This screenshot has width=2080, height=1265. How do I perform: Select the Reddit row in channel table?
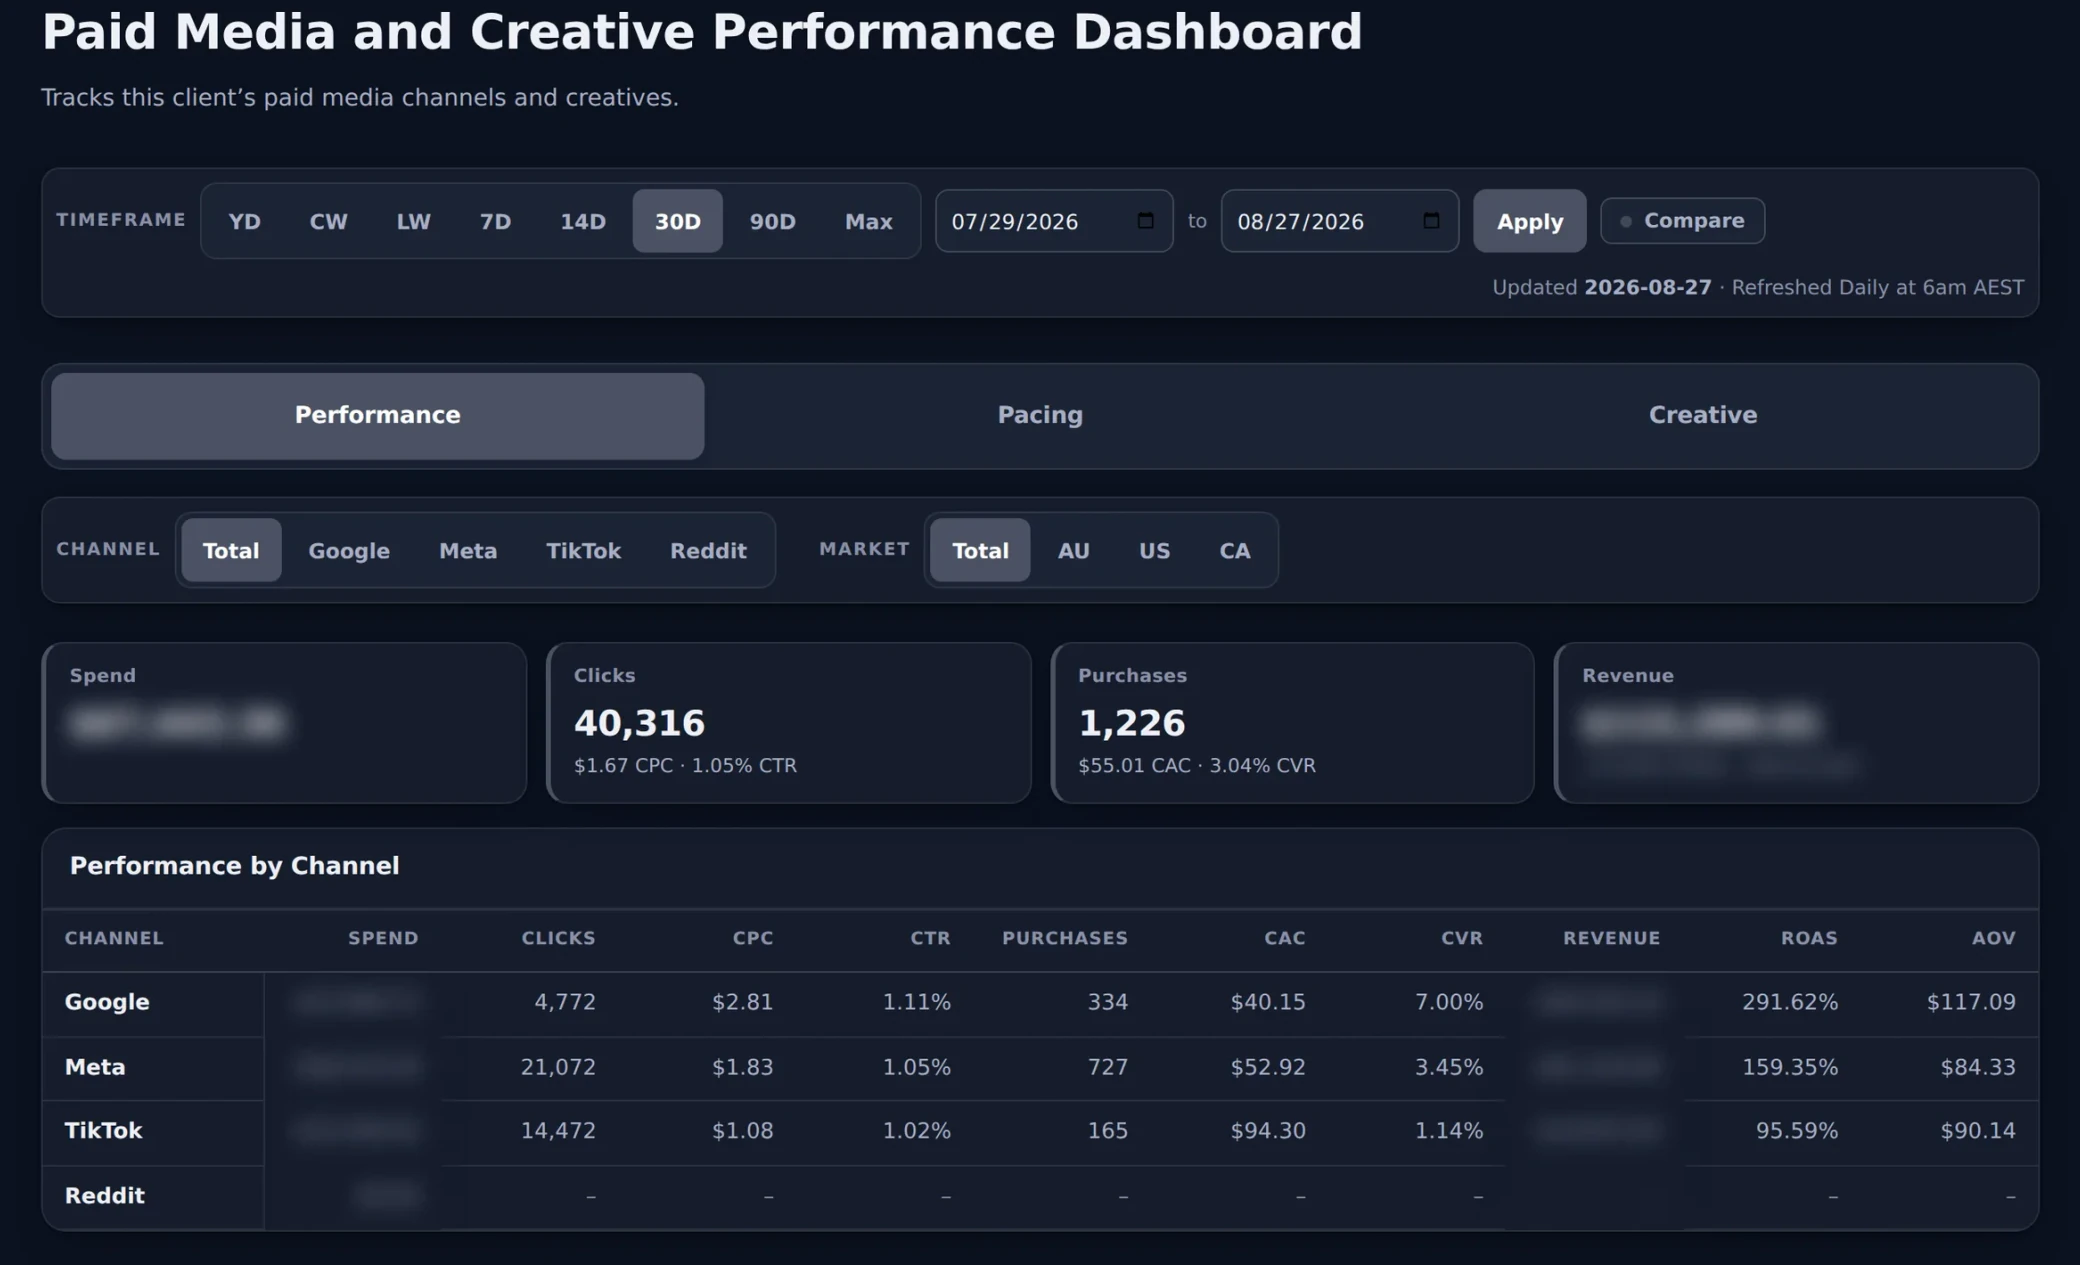[x=1040, y=1196]
